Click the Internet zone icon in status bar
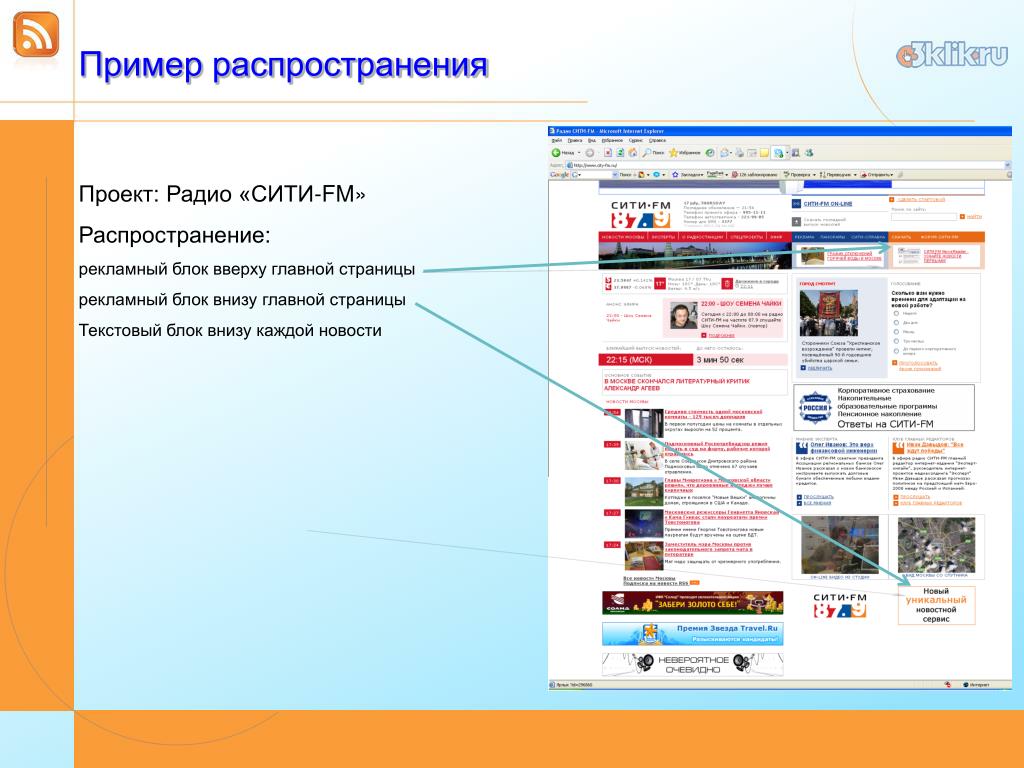This screenshot has width=1024, height=768. 966,684
